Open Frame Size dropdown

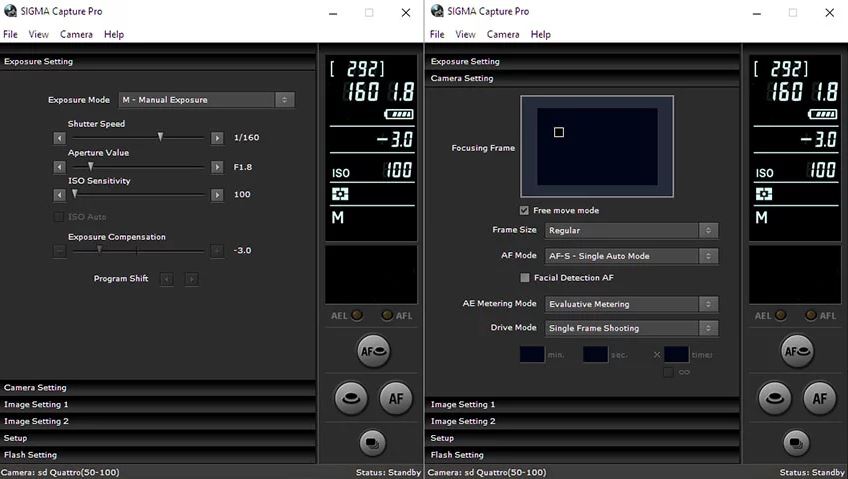coord(632,230)
